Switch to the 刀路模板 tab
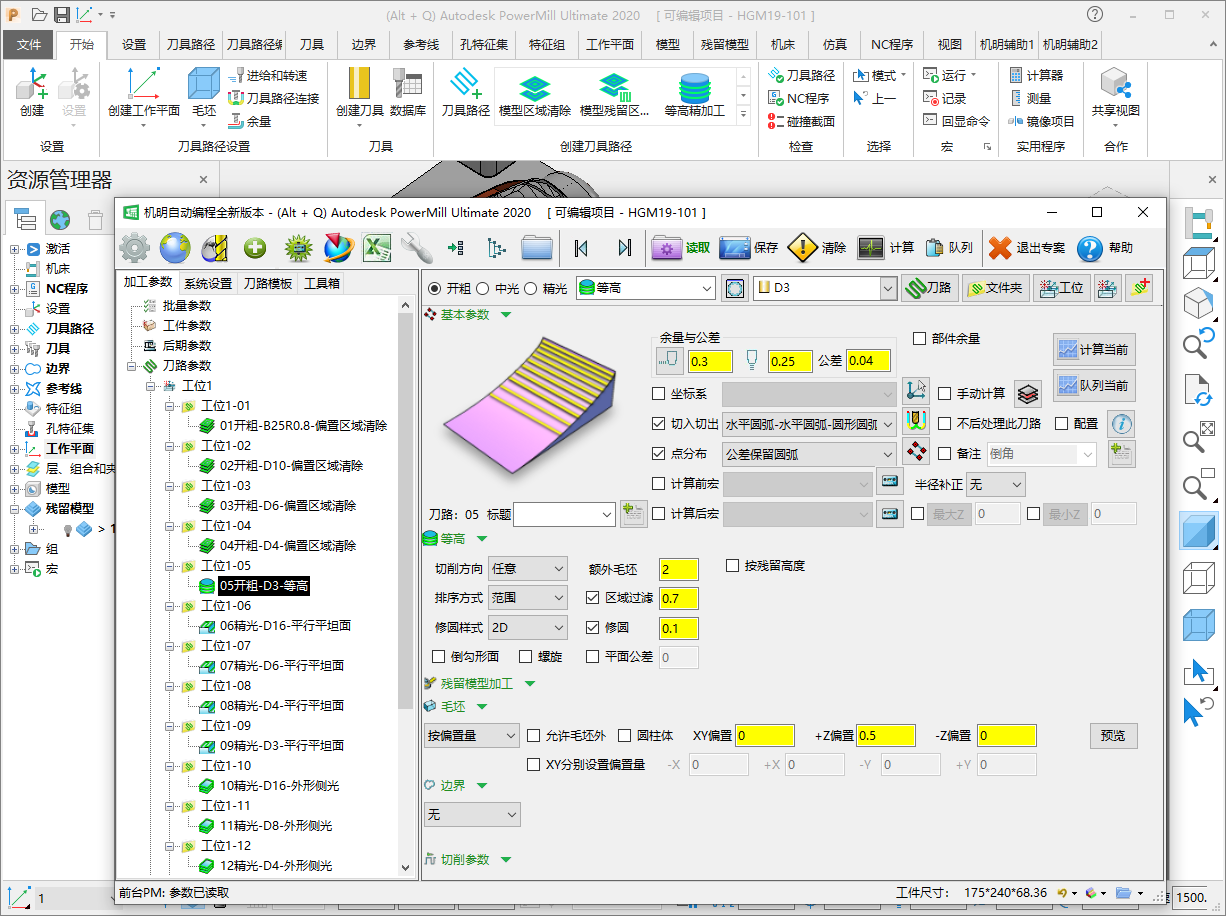 coord(268,283)
